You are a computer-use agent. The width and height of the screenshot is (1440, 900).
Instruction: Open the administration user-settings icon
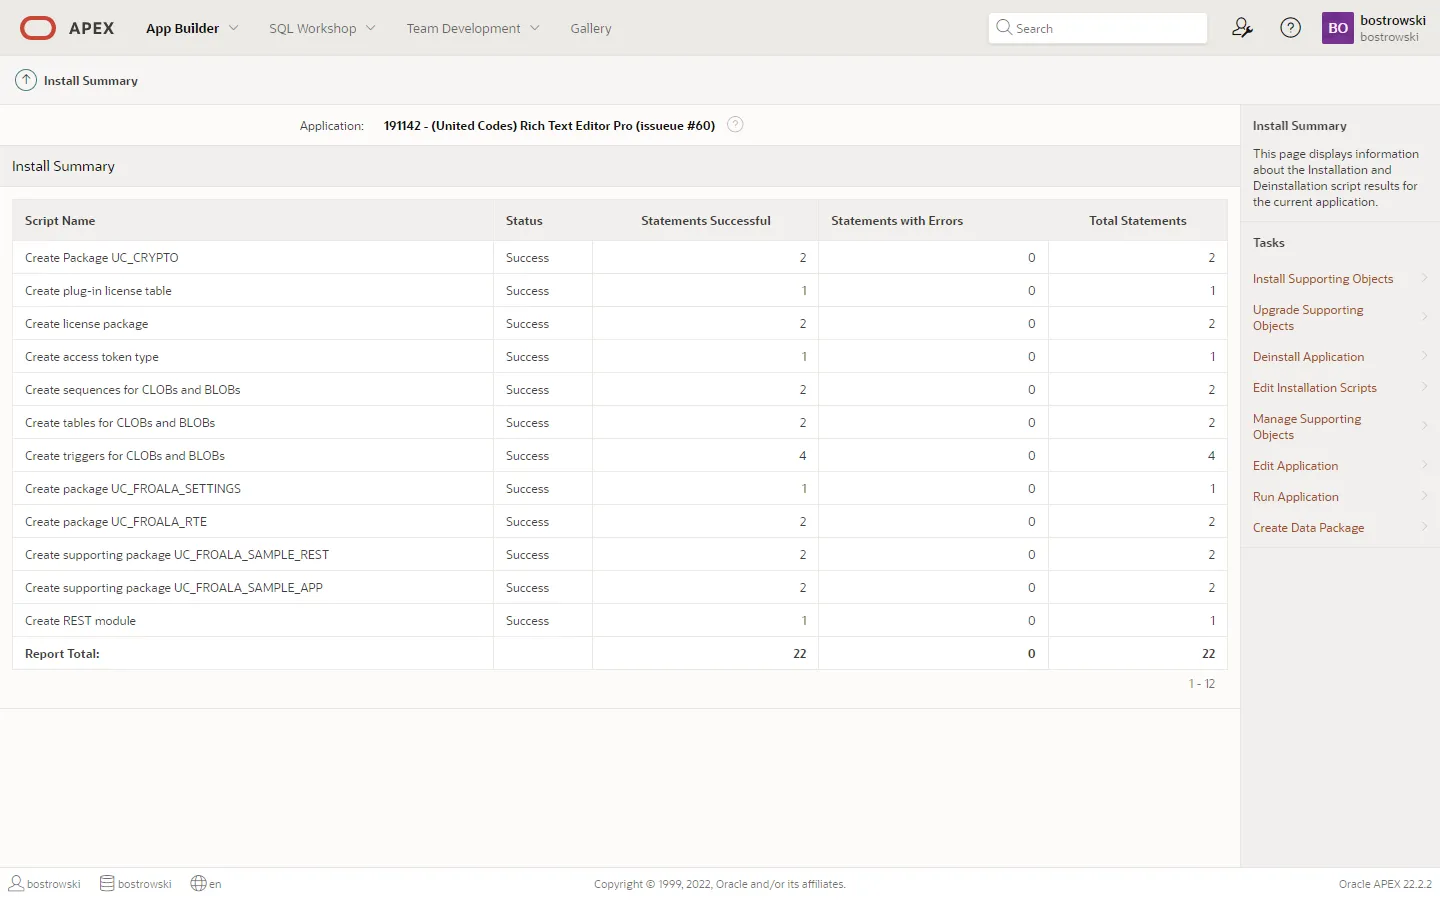click(x=1242, y=28)
